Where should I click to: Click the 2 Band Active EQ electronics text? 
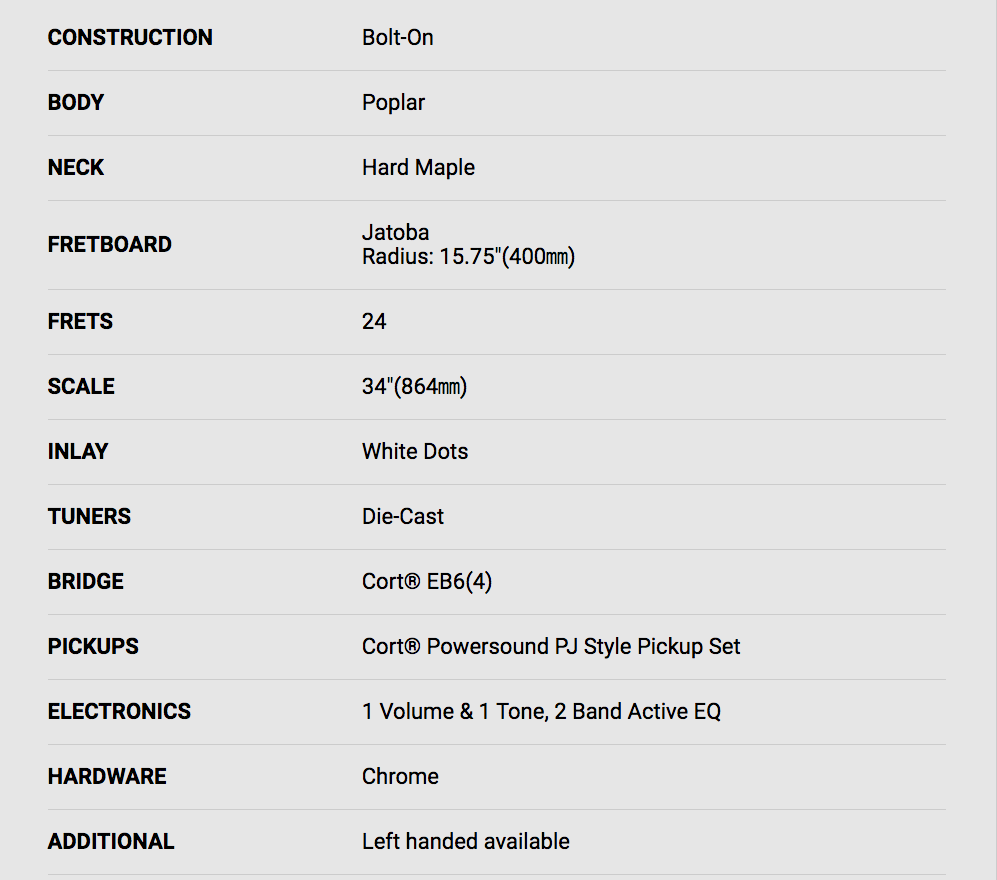coord(637,712)
